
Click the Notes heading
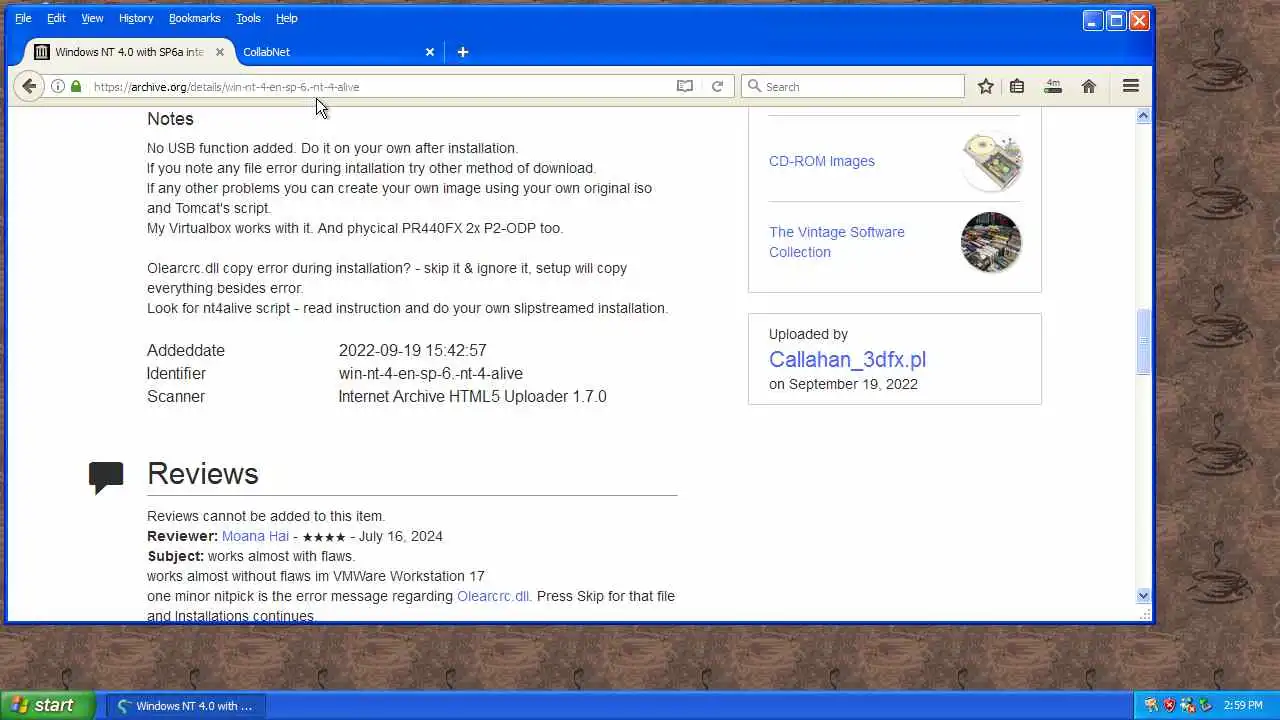[x=170, y=119]
